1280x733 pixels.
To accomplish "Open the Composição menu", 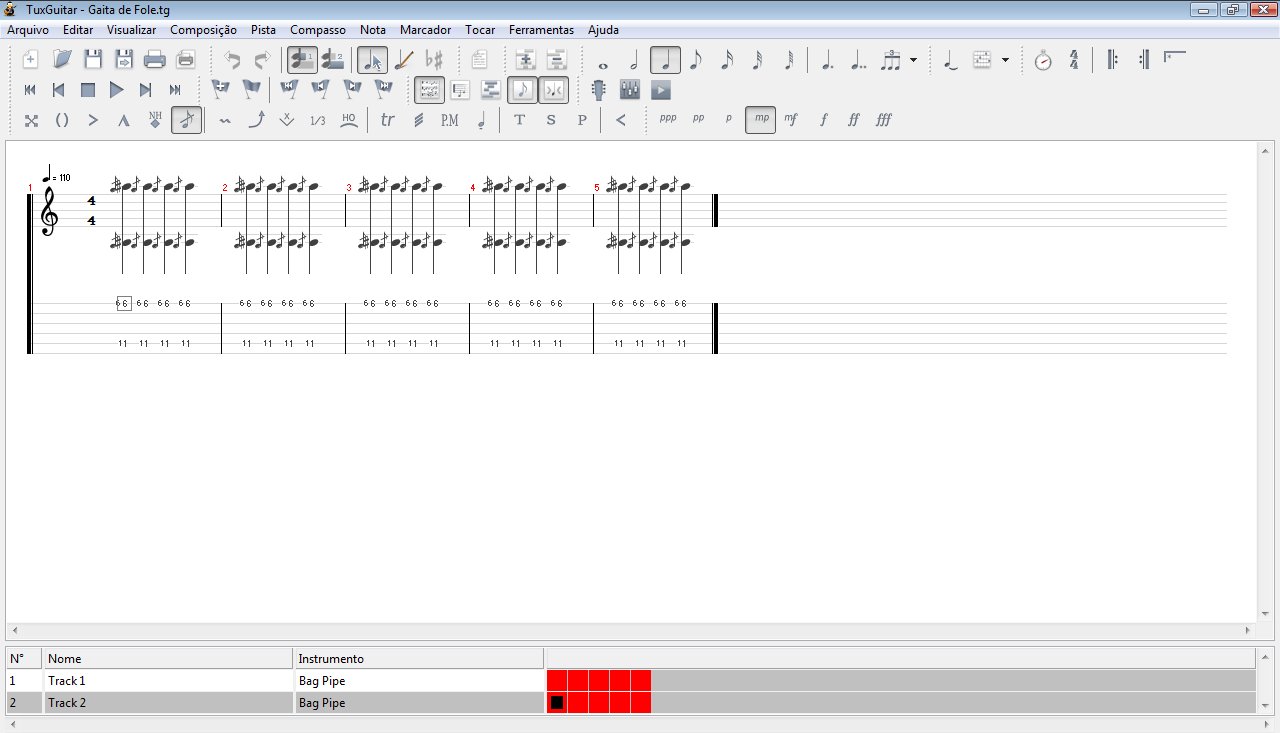I will point(203,30).
